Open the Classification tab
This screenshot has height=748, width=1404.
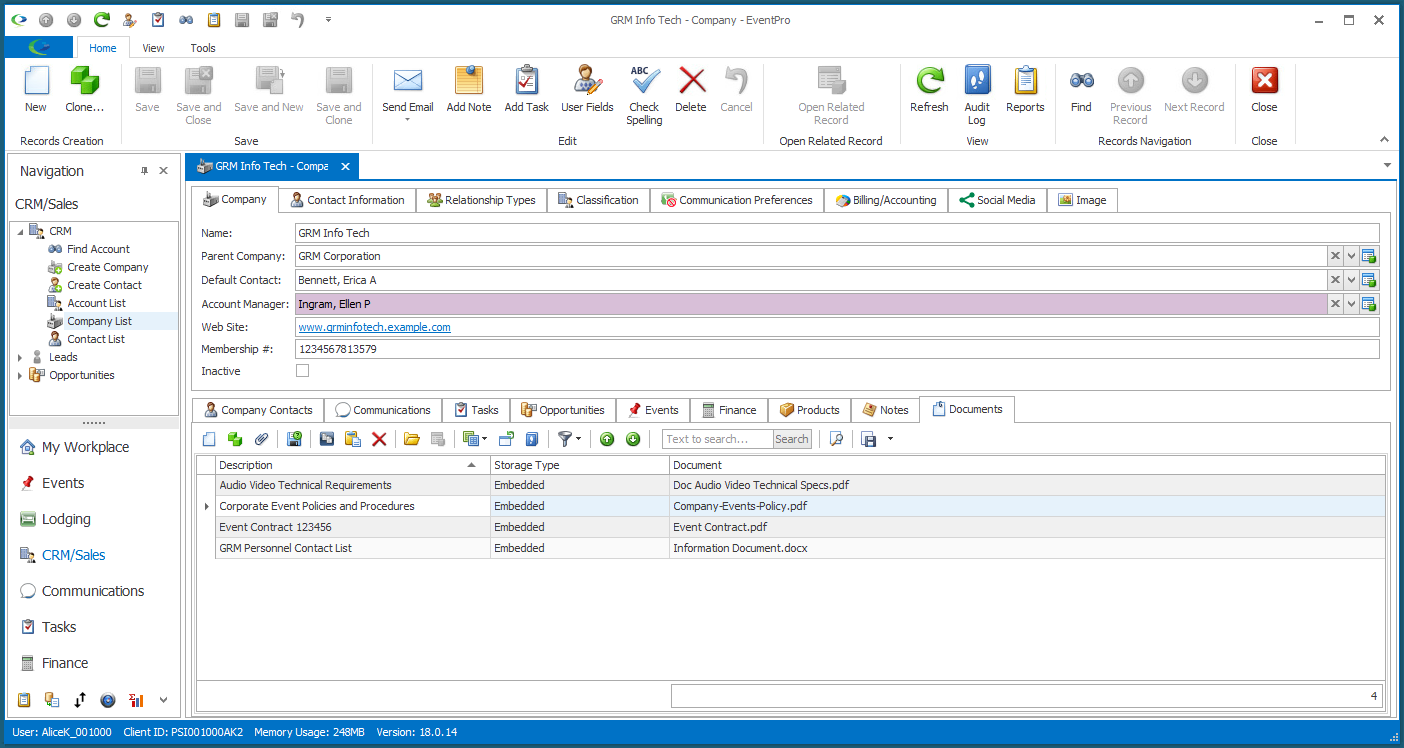pyautogui.click(x=598, y=200)
